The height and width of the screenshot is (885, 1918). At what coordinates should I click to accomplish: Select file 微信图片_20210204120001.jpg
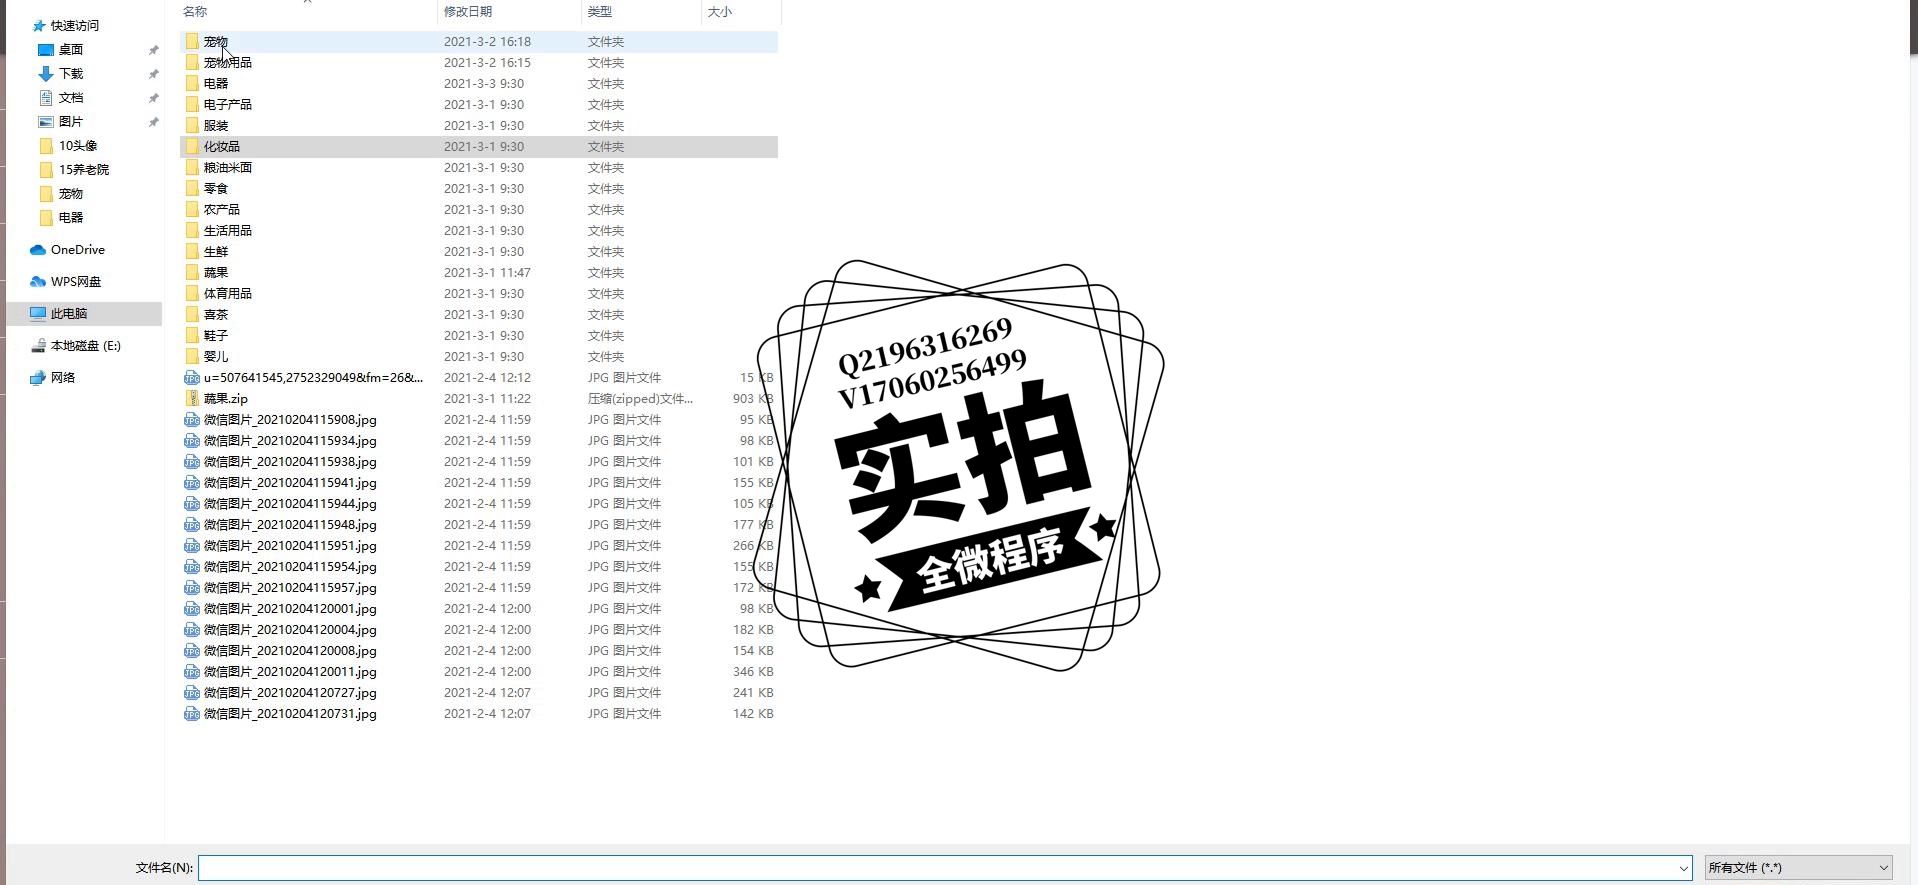tap(479, 609)
